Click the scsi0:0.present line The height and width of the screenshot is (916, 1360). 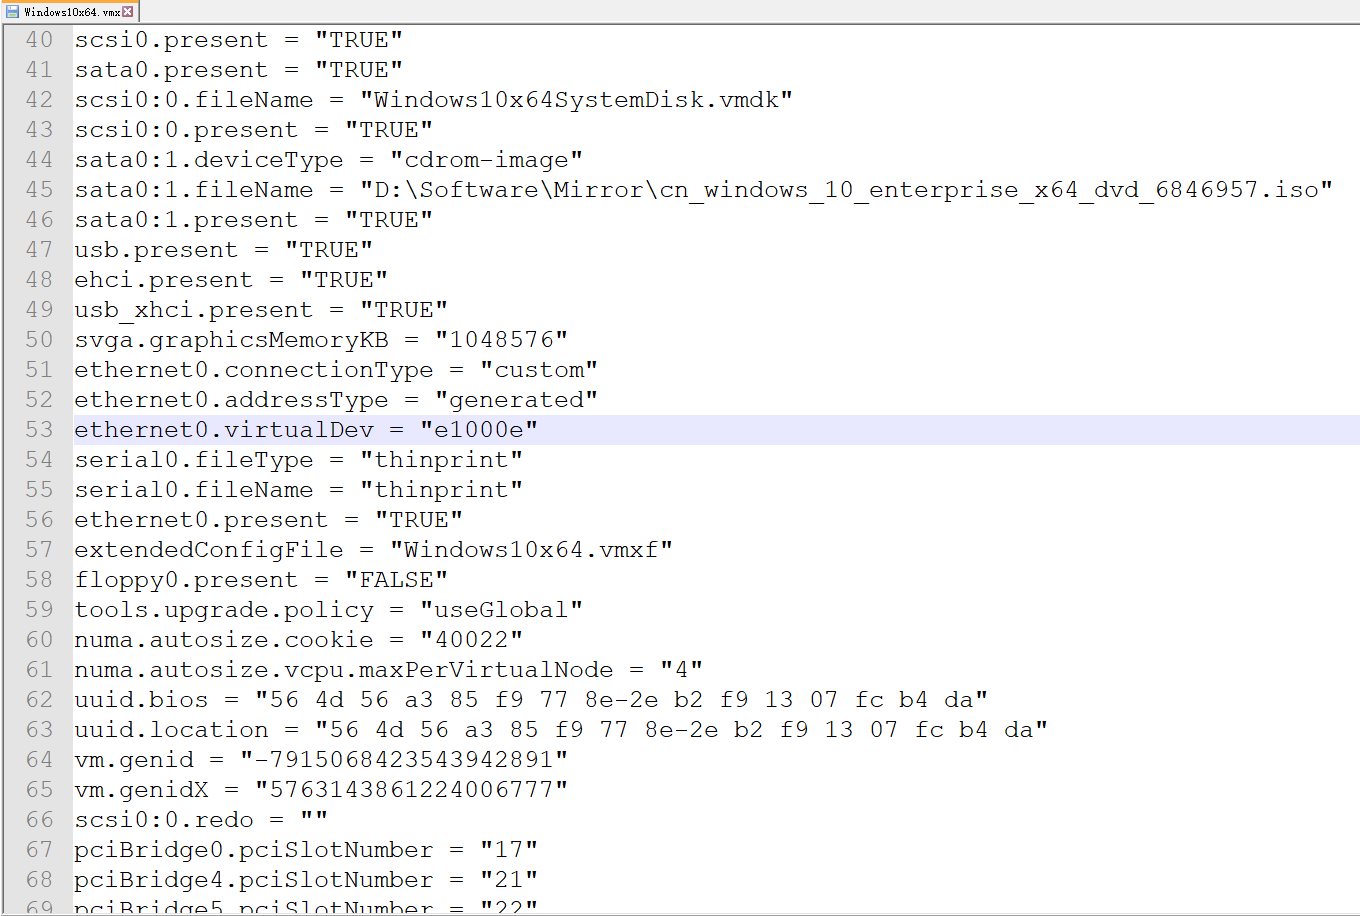pos(253,130)
